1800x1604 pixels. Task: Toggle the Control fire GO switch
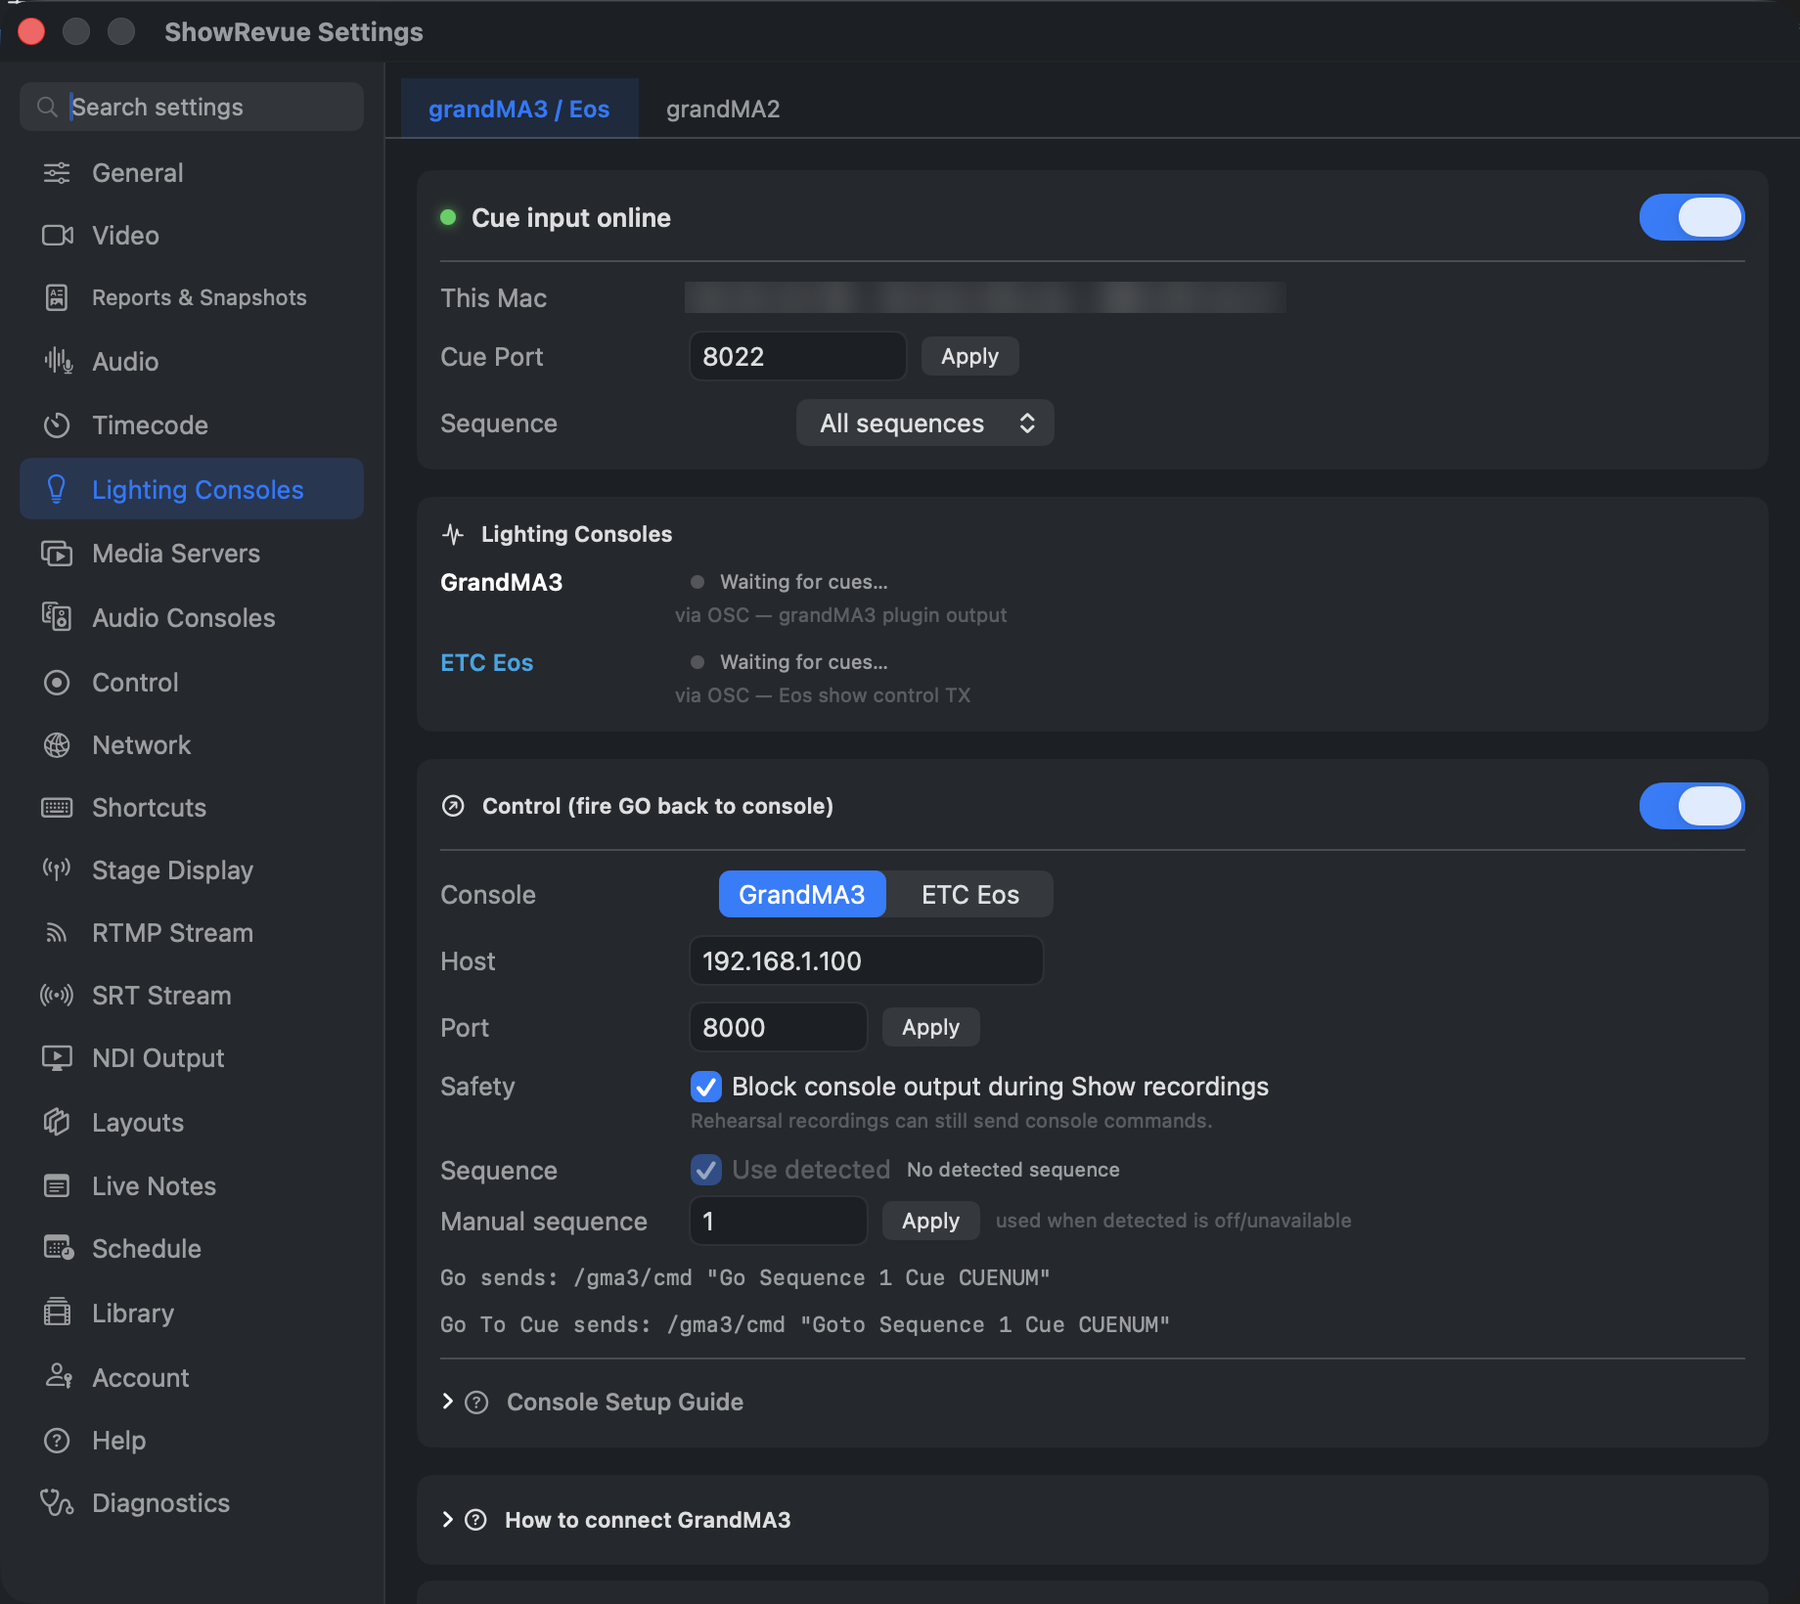1691,806
